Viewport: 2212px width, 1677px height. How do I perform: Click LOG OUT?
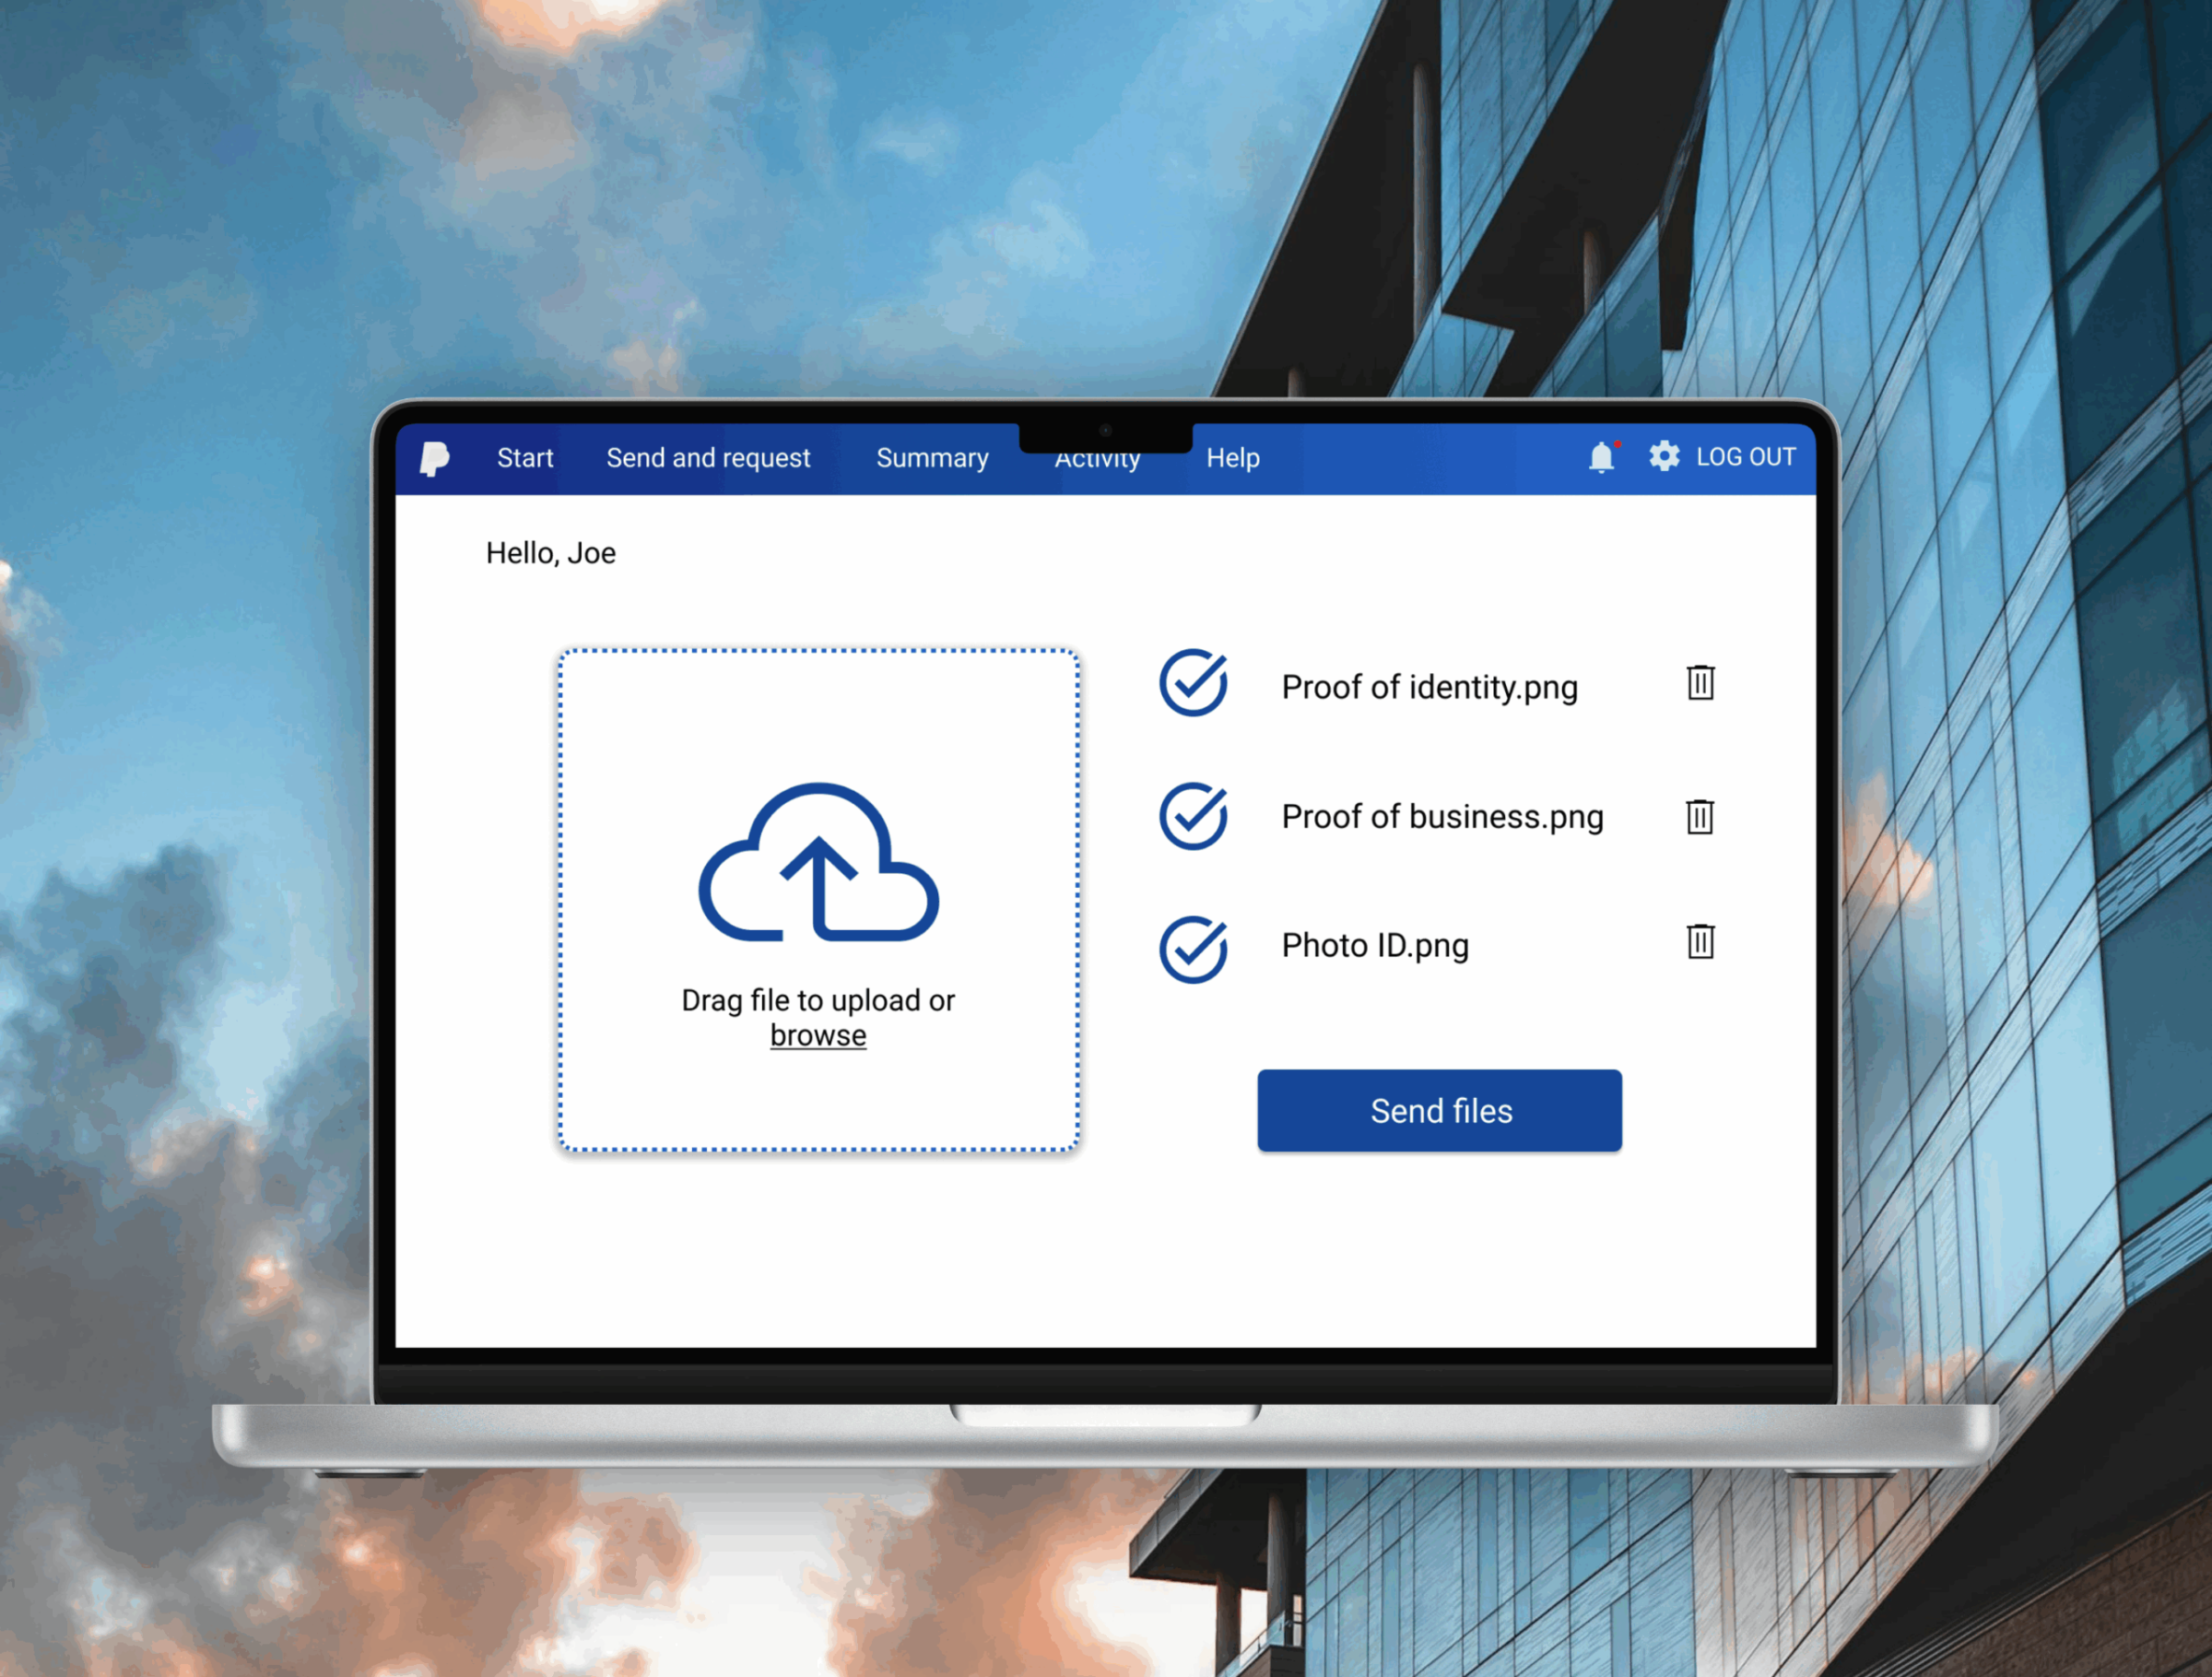coord(1746,457)
